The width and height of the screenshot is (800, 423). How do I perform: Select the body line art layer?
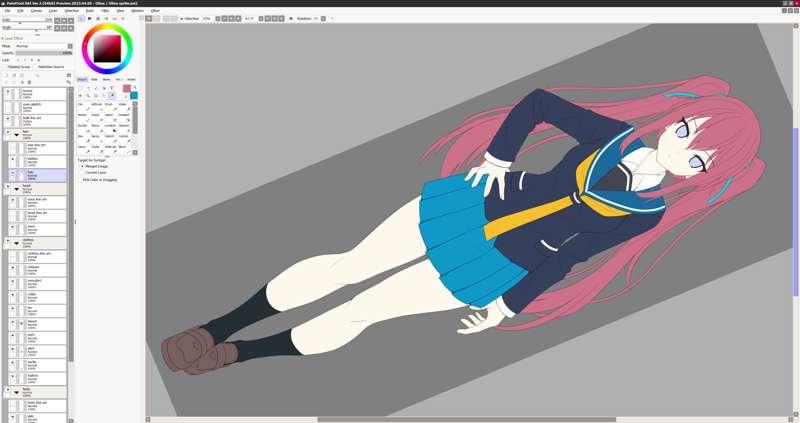pyautogui.click(x=37, y=406)
